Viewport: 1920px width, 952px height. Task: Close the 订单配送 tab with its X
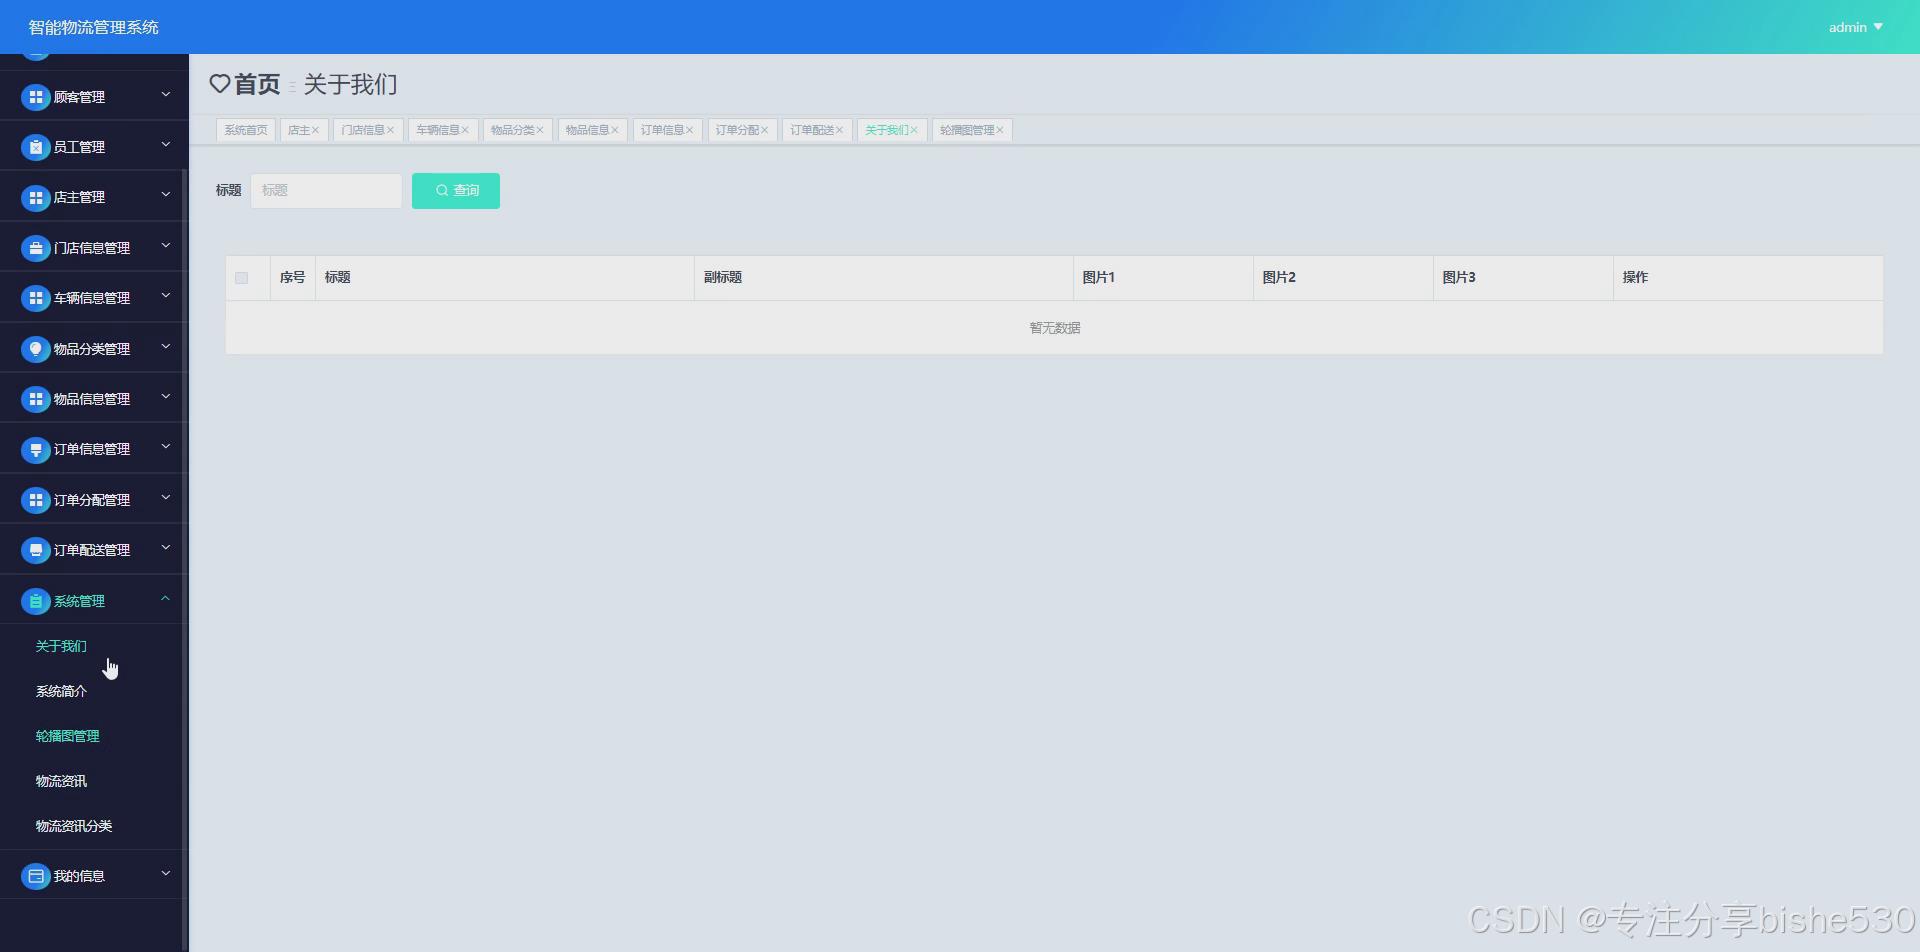839,130
